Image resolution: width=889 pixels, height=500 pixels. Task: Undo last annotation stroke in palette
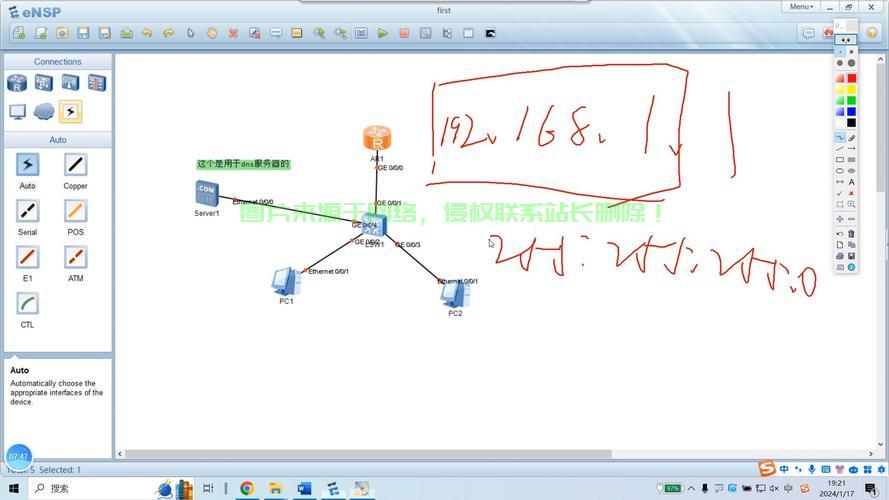[840, 234]
